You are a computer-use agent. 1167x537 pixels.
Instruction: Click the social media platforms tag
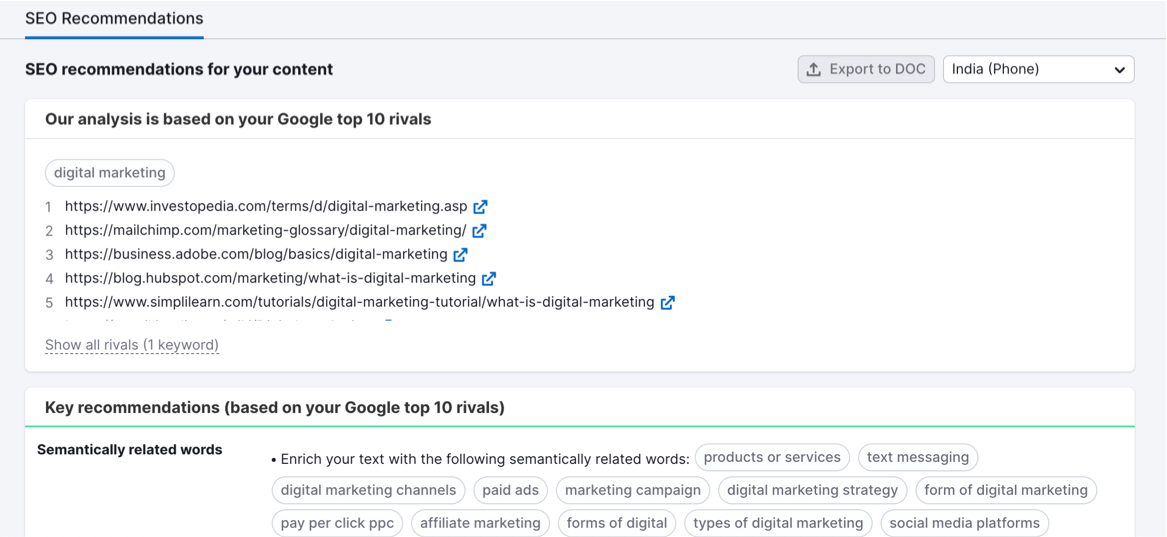(x=964, y=523)
